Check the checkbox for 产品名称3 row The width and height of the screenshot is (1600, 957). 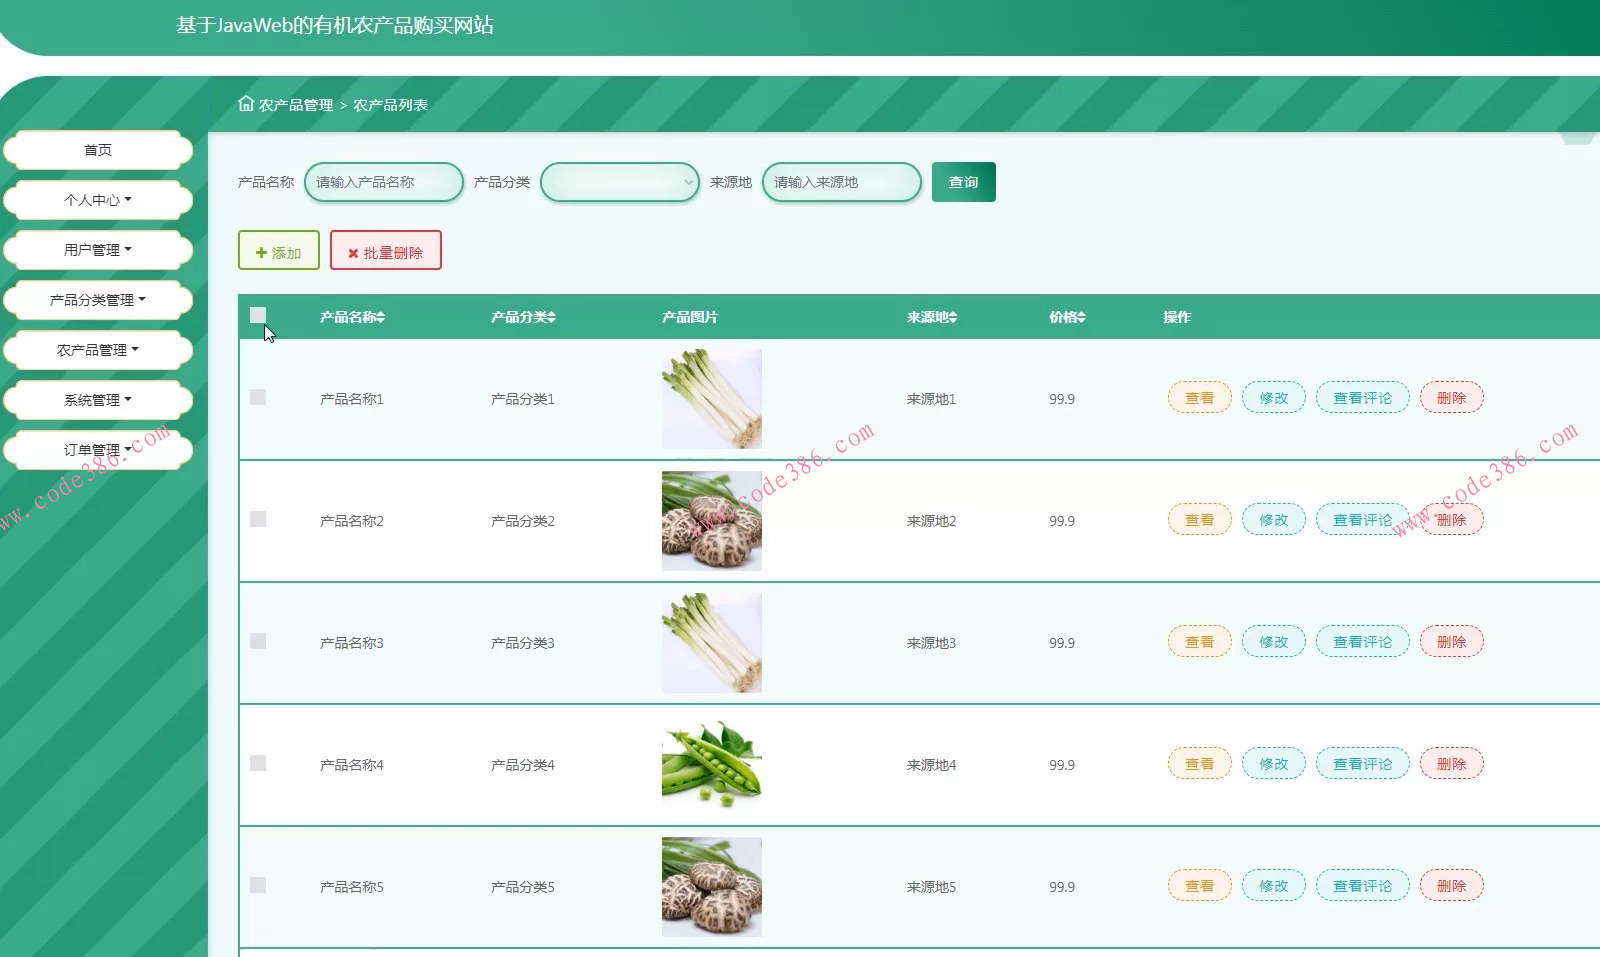(258, 642)
